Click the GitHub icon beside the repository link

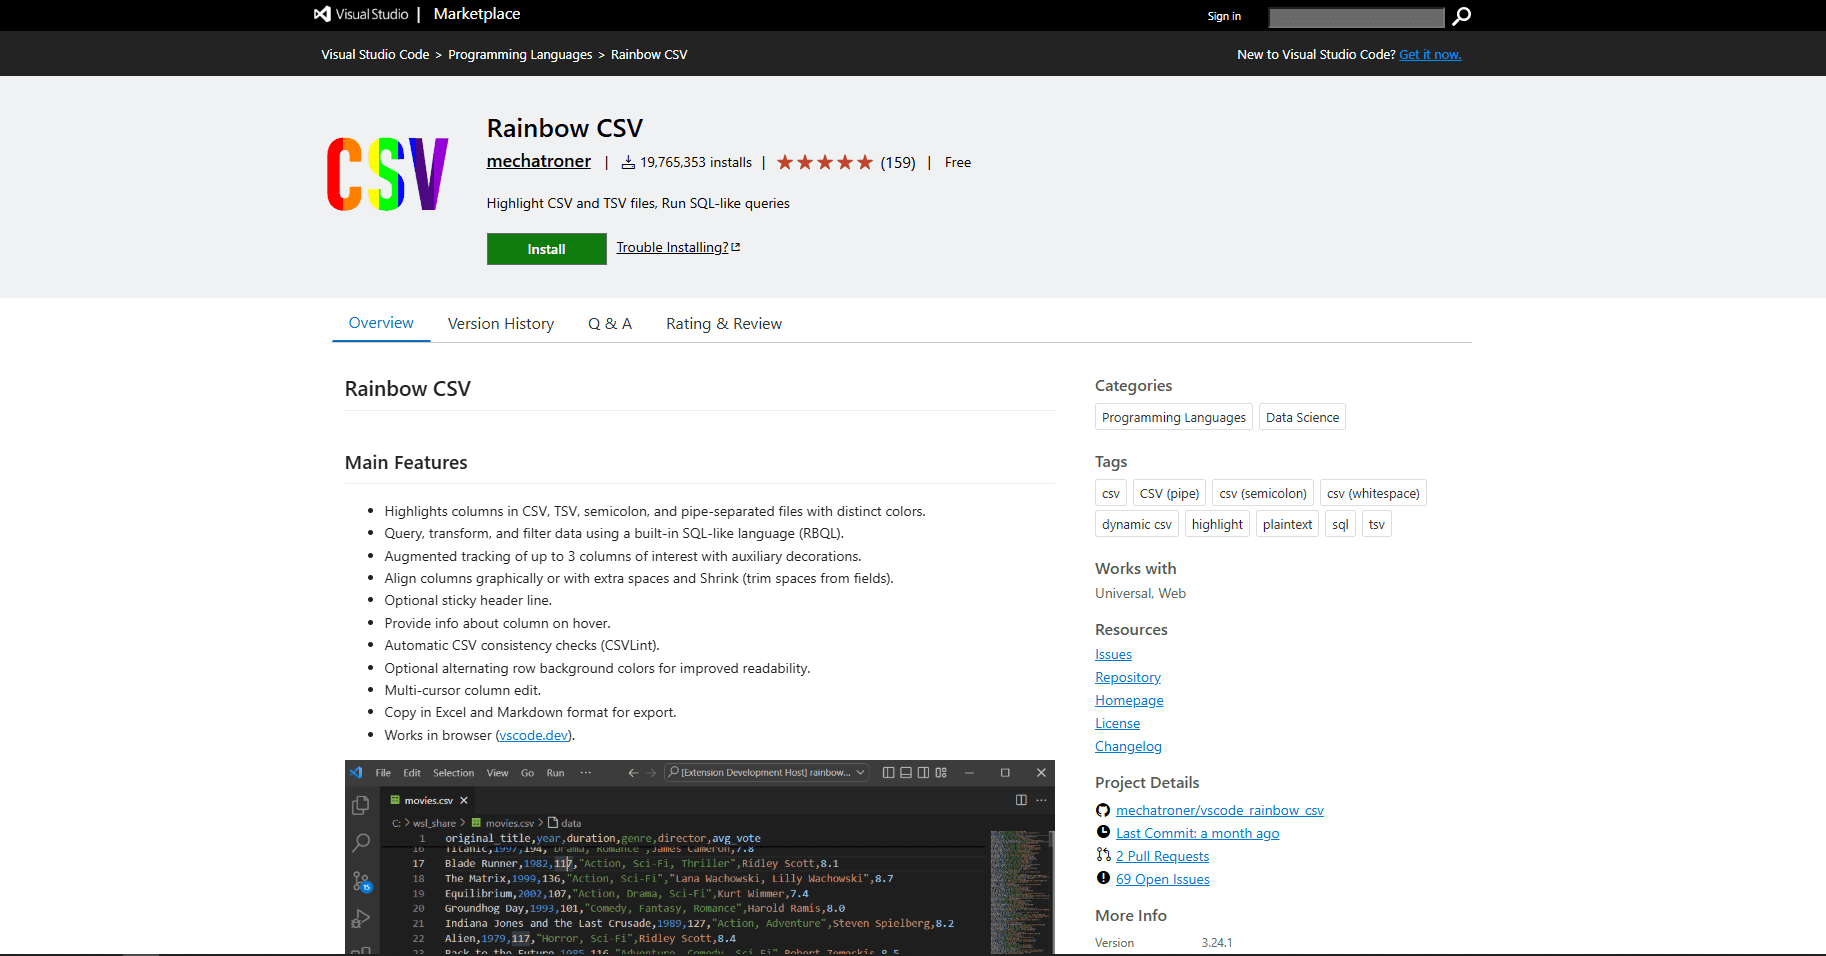click(1103, 810)
